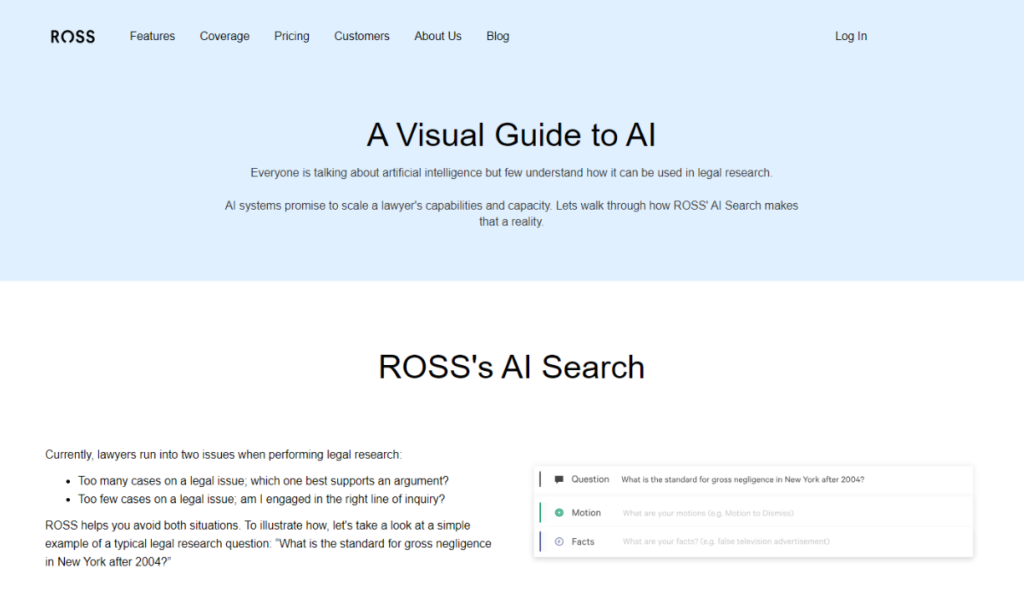
Task: Click the 'Currently, lawyers run into two issues' sentence
Action: [x=223, y=455]
